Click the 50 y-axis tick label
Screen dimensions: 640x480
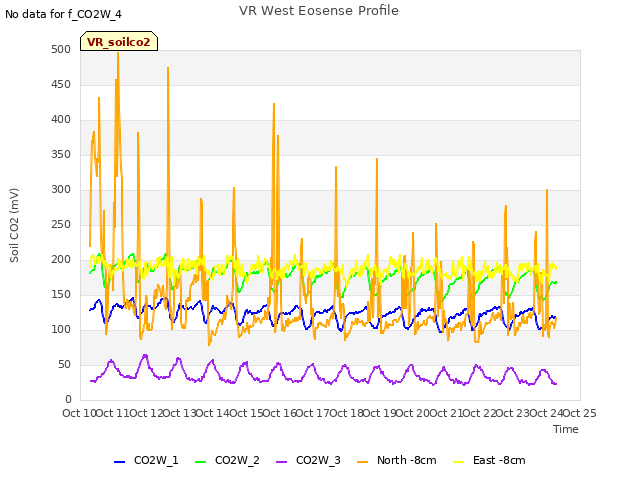click(65, 364)
